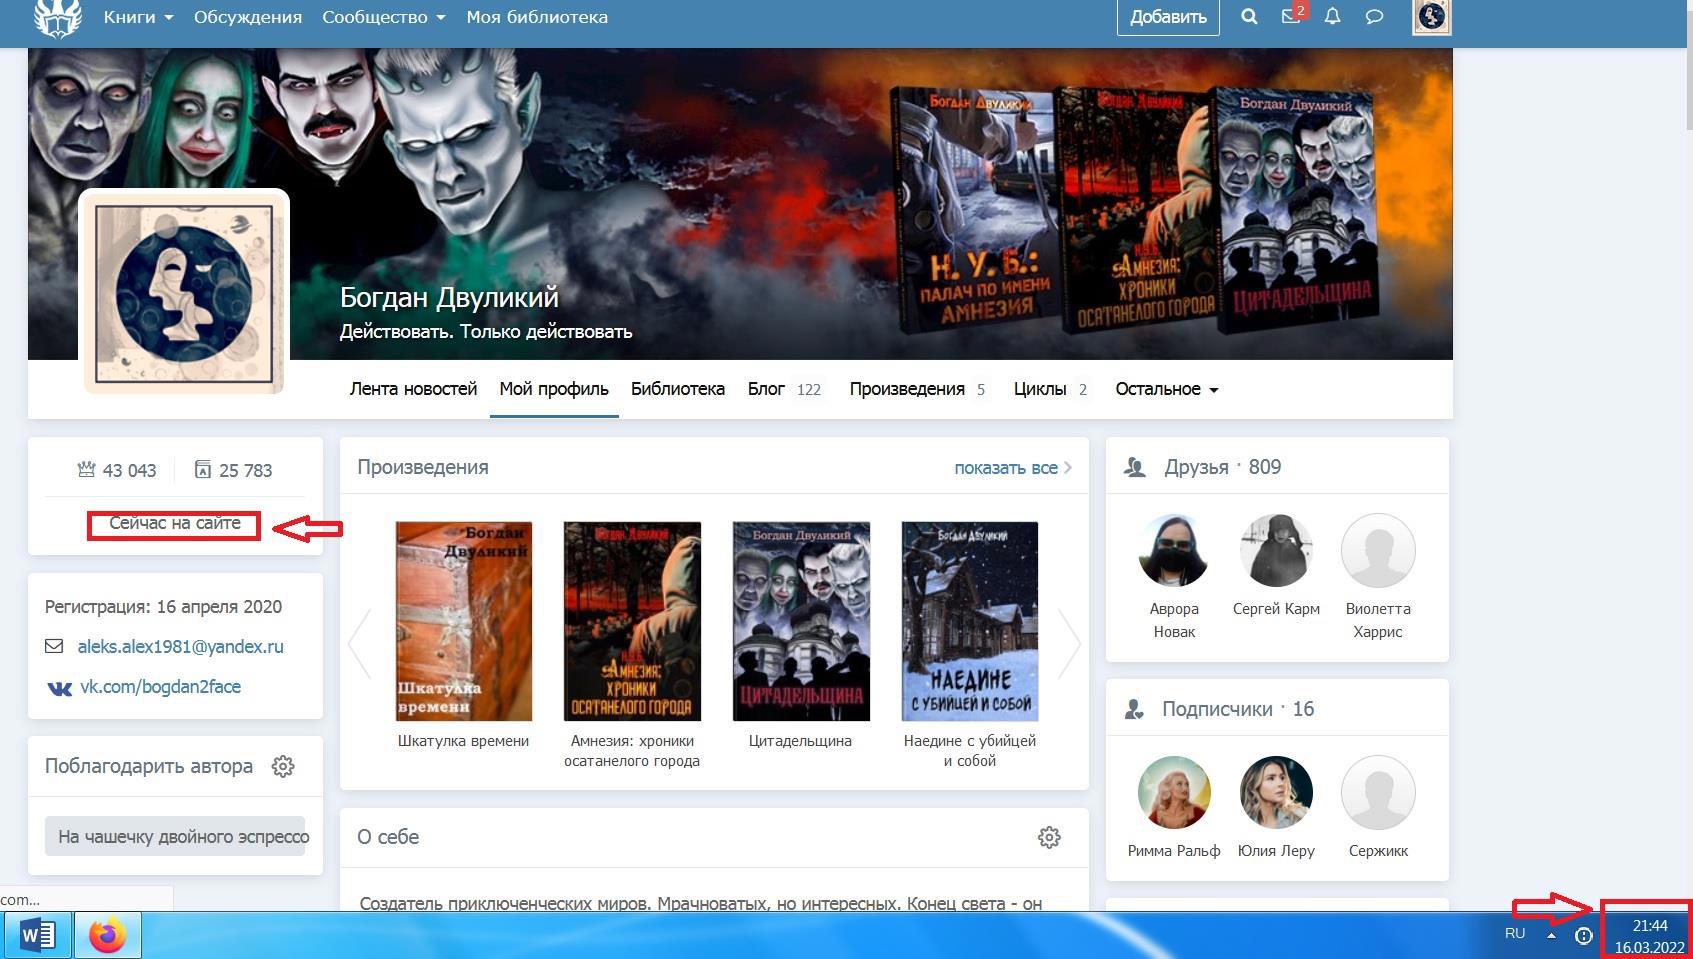Switch to the Библиотека tab
This screenshot has width=1693, height=959.
pos(677,389)
